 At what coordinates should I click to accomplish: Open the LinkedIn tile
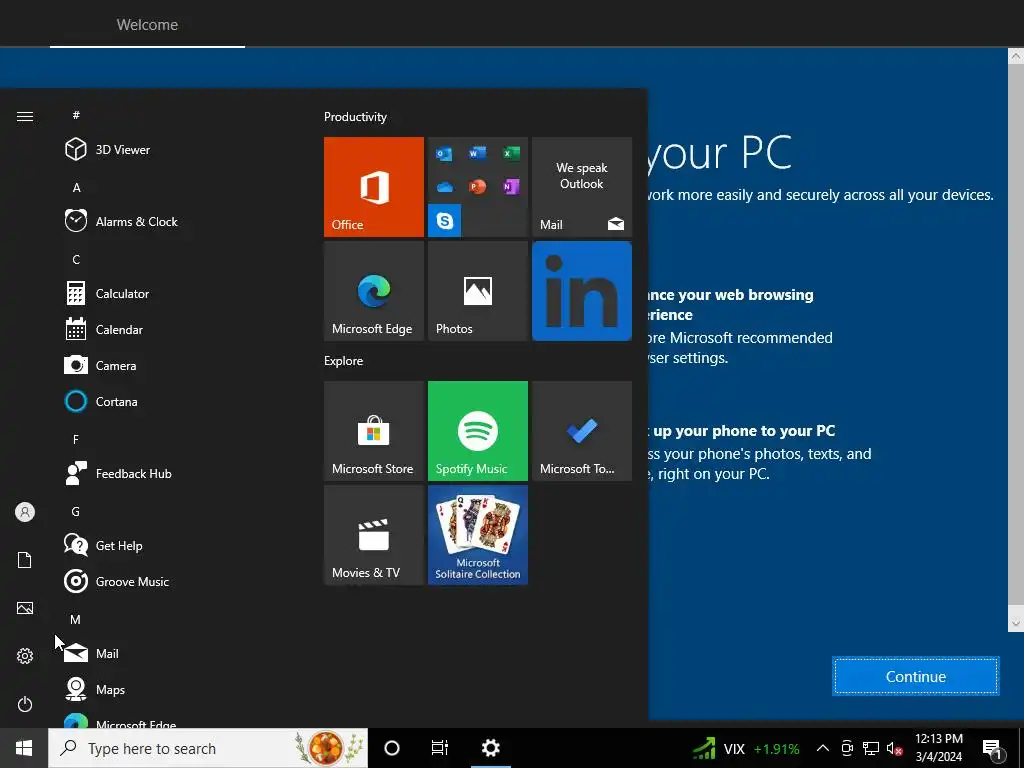[582, 291]
